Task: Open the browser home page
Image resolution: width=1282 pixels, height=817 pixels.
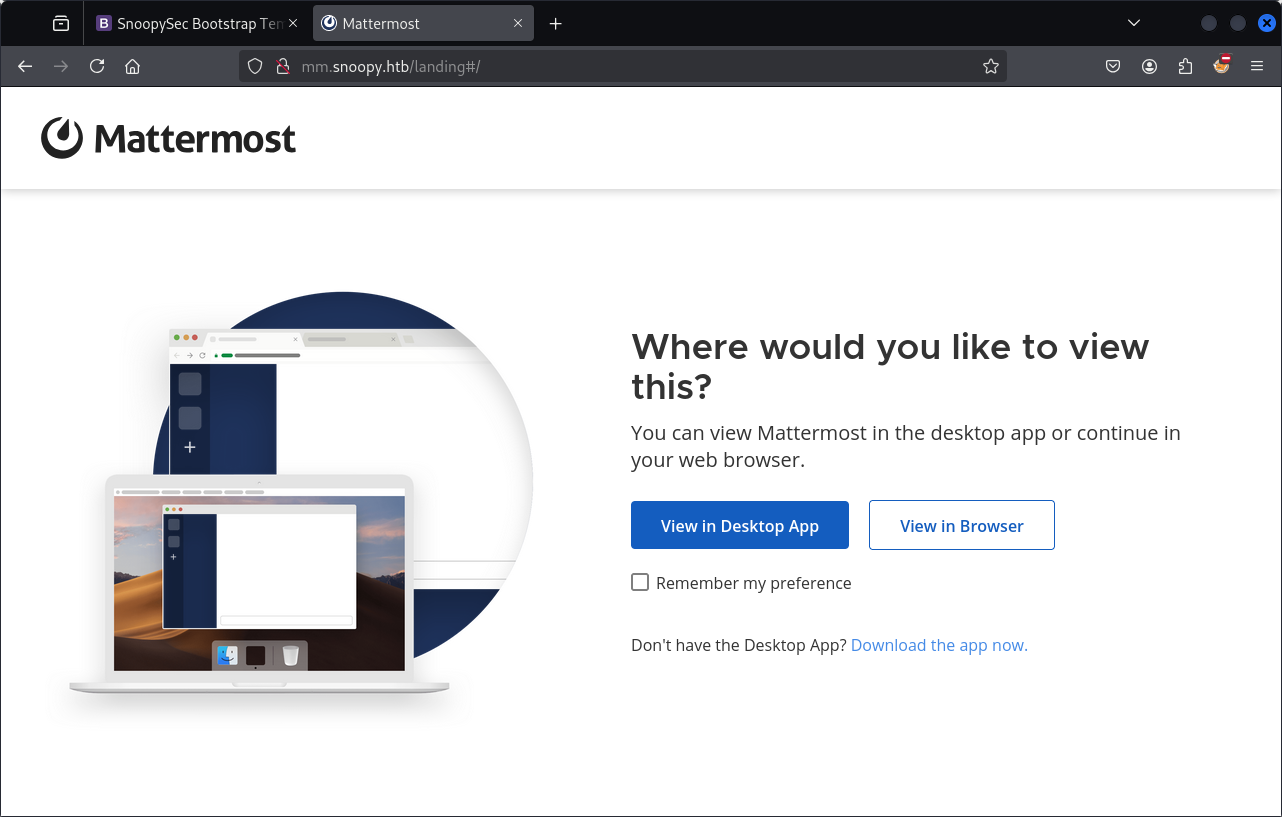Action: tap(132, 66)
